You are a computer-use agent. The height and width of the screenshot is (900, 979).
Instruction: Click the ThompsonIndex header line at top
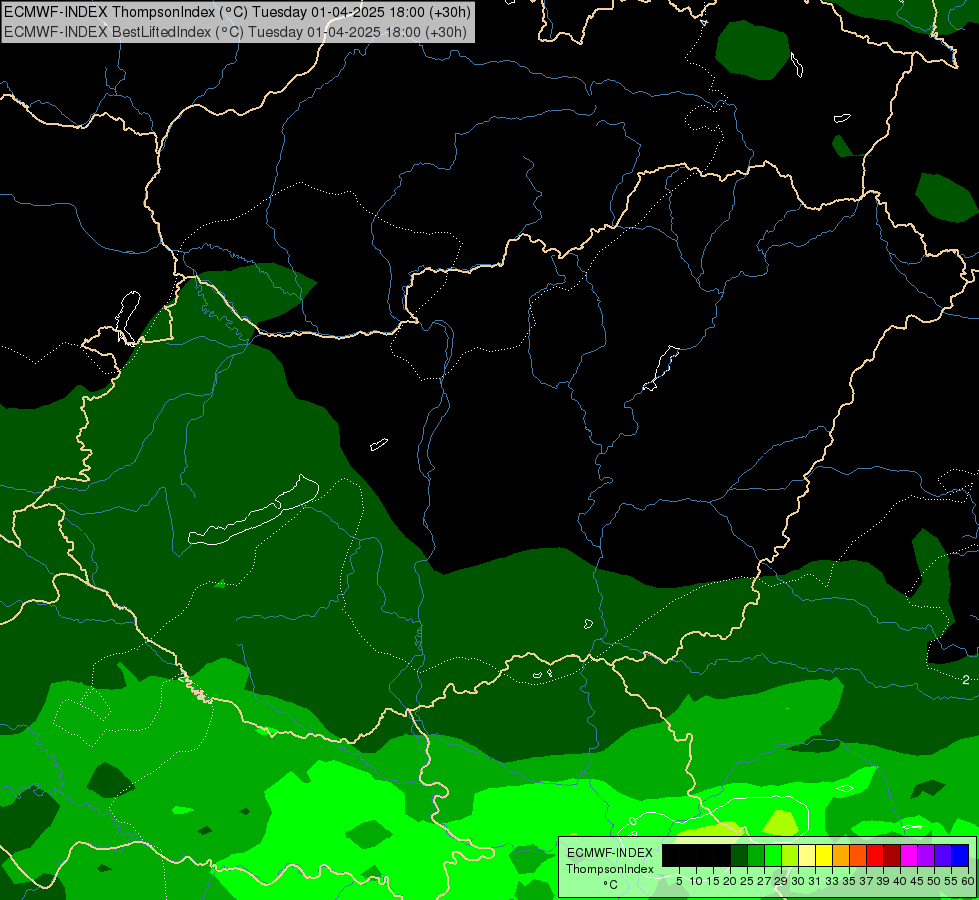[237, 11]
